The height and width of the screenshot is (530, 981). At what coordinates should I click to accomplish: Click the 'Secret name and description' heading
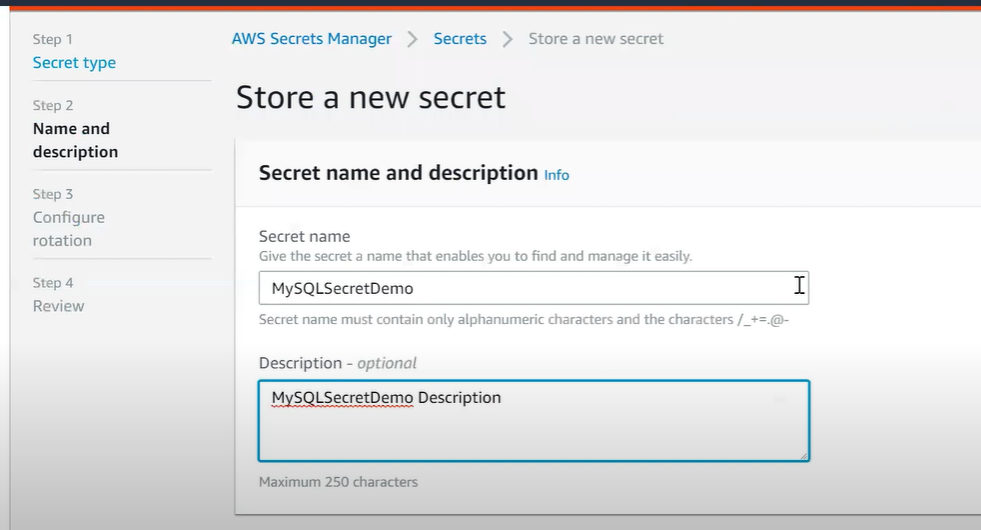point(399,173)
